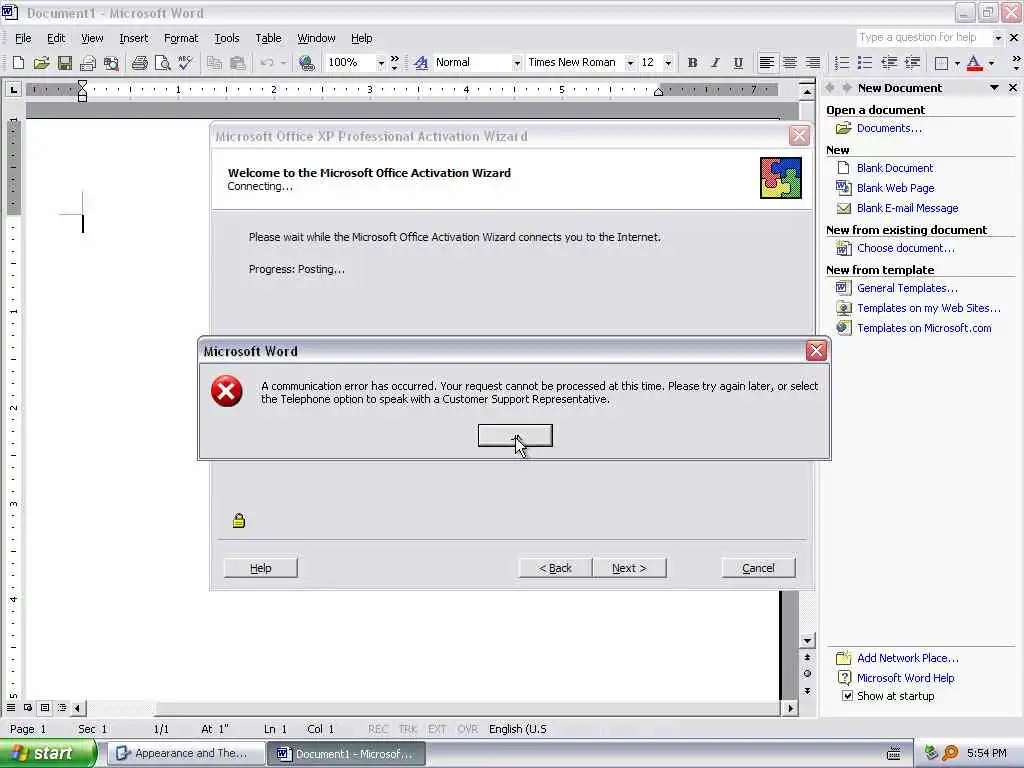Click the Outside Border icon
The height and width of the screenshot is (768, 1024).
941,63
